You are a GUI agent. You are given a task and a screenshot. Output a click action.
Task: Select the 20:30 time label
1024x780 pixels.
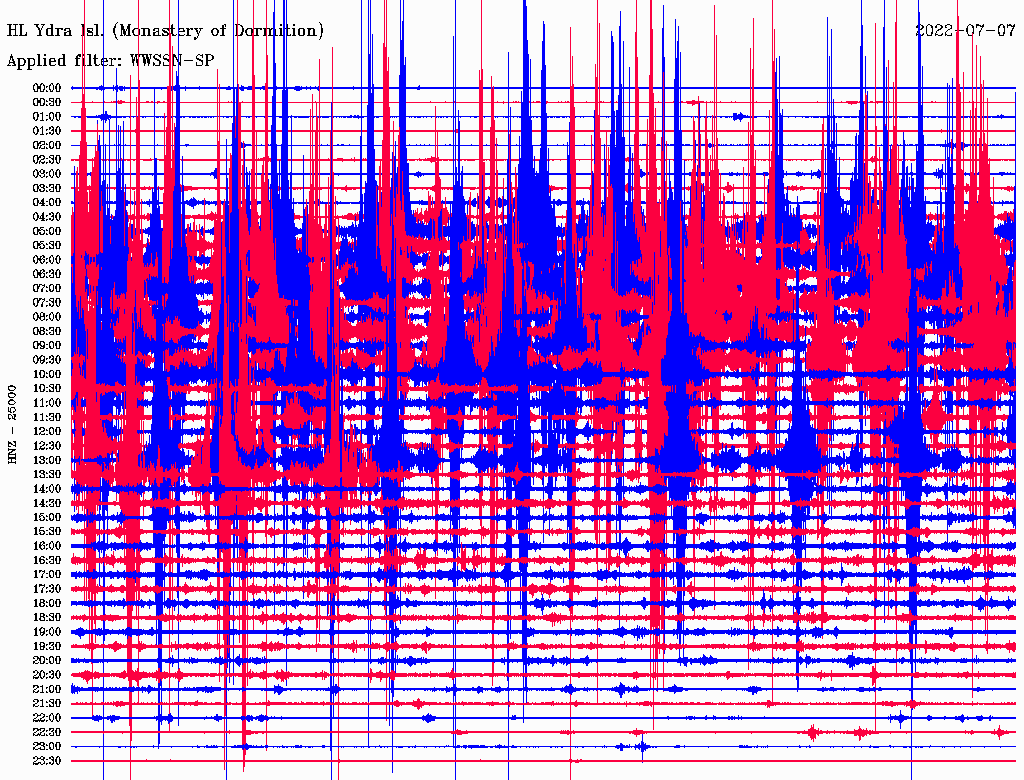[47, 675]
